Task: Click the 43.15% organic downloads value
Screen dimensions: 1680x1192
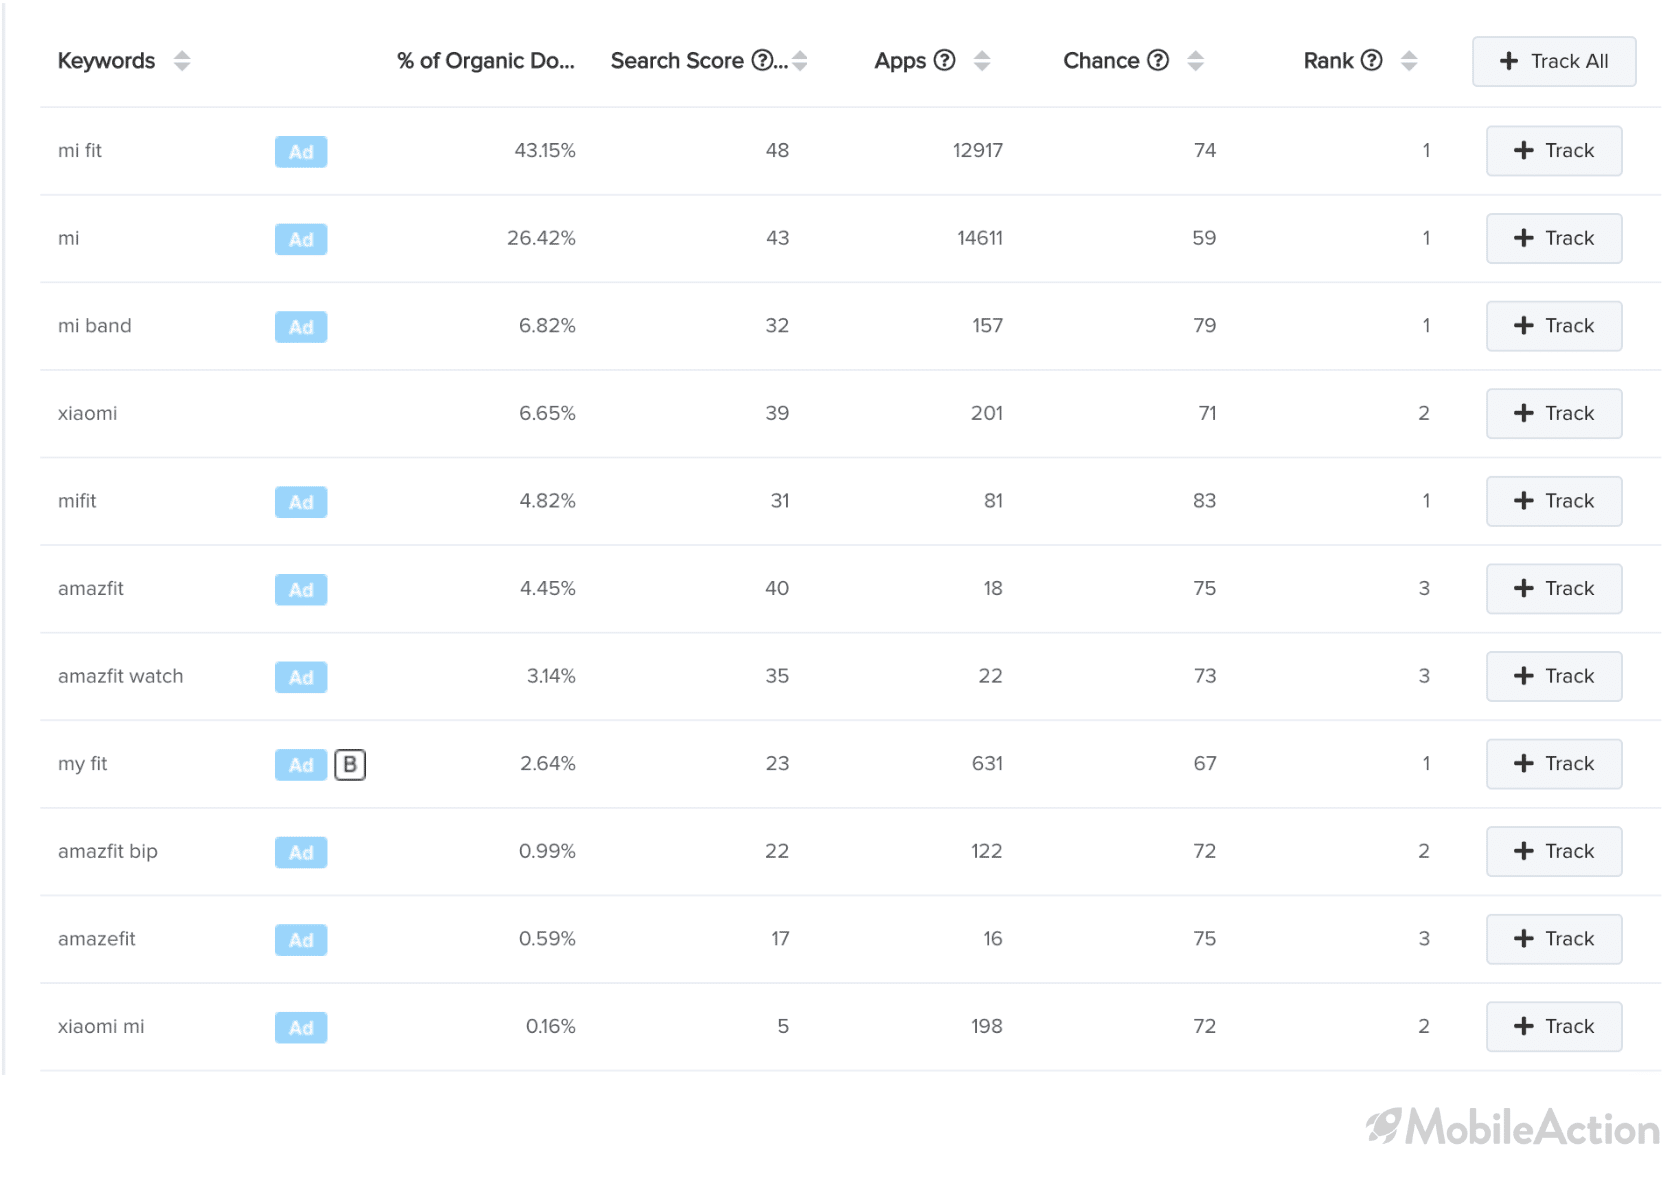Action: pos(545,151)
